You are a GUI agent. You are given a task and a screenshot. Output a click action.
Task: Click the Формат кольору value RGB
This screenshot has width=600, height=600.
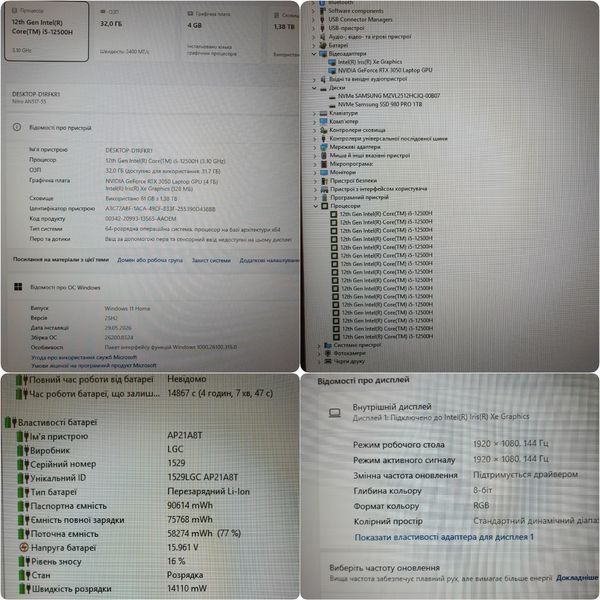point(481,505)
